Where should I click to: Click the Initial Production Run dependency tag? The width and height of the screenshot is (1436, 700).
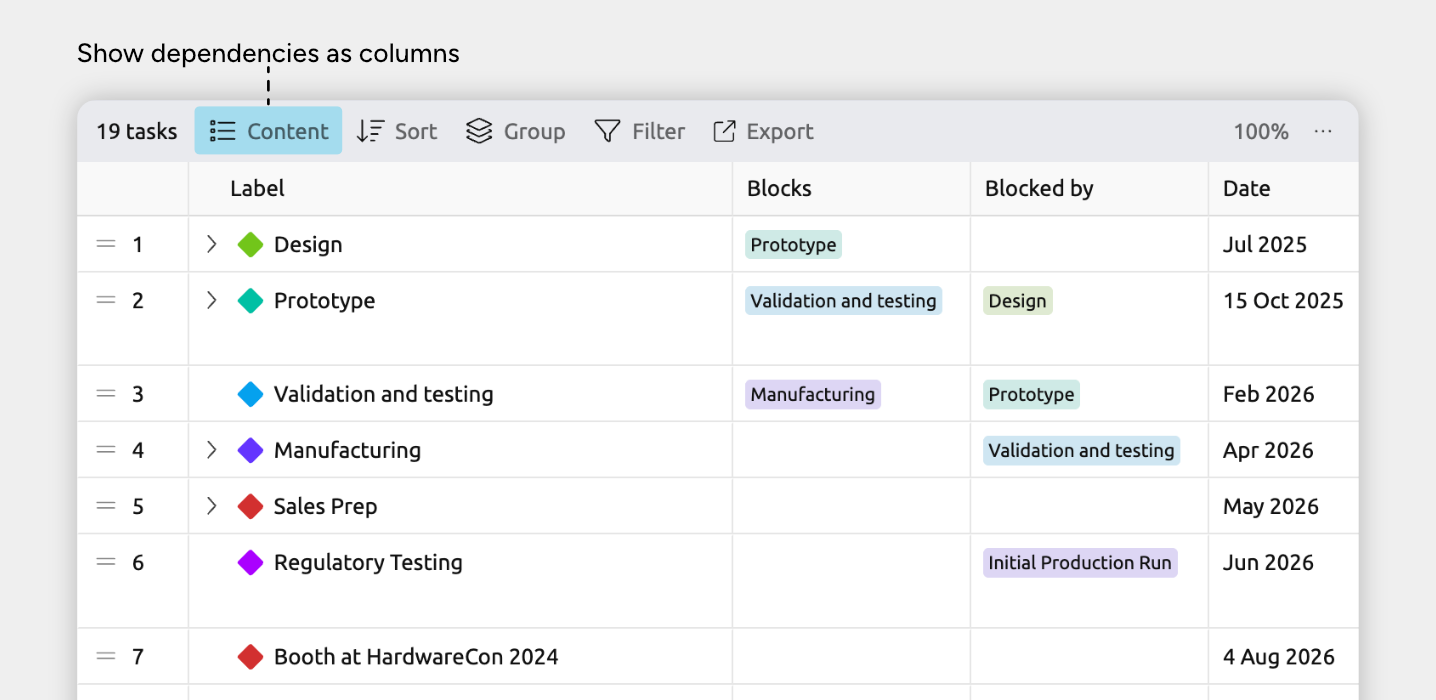(1080, 562)
